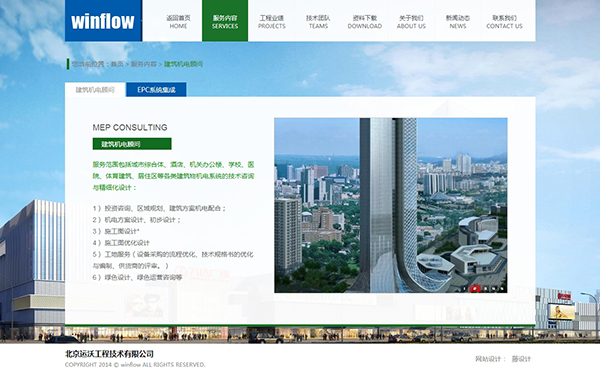Jump to the last slide indicator
This screenshot has width=600, height=375.
(x=502, y=289)
